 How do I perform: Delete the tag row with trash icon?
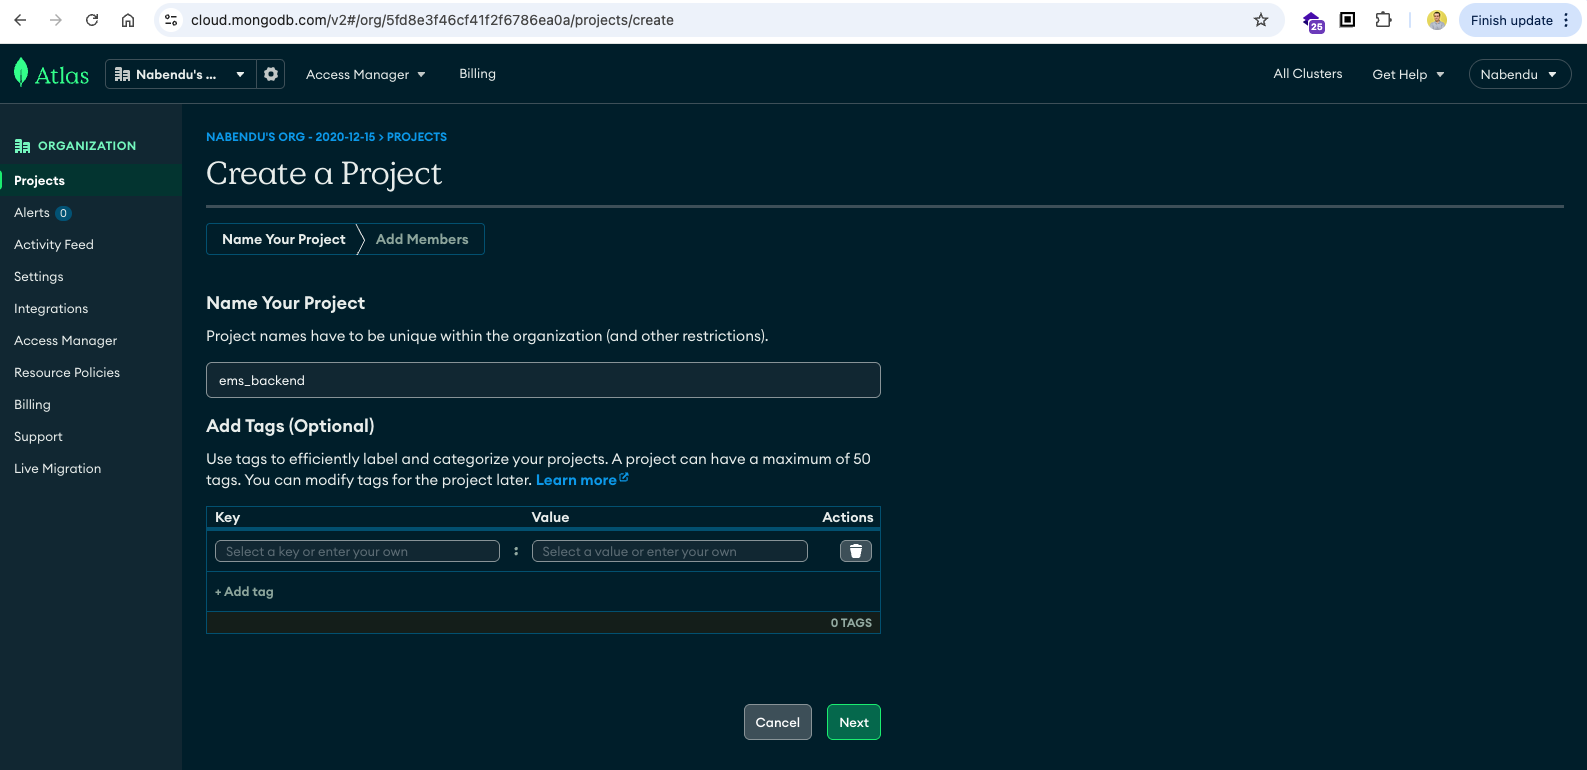[x=856, y=551]
